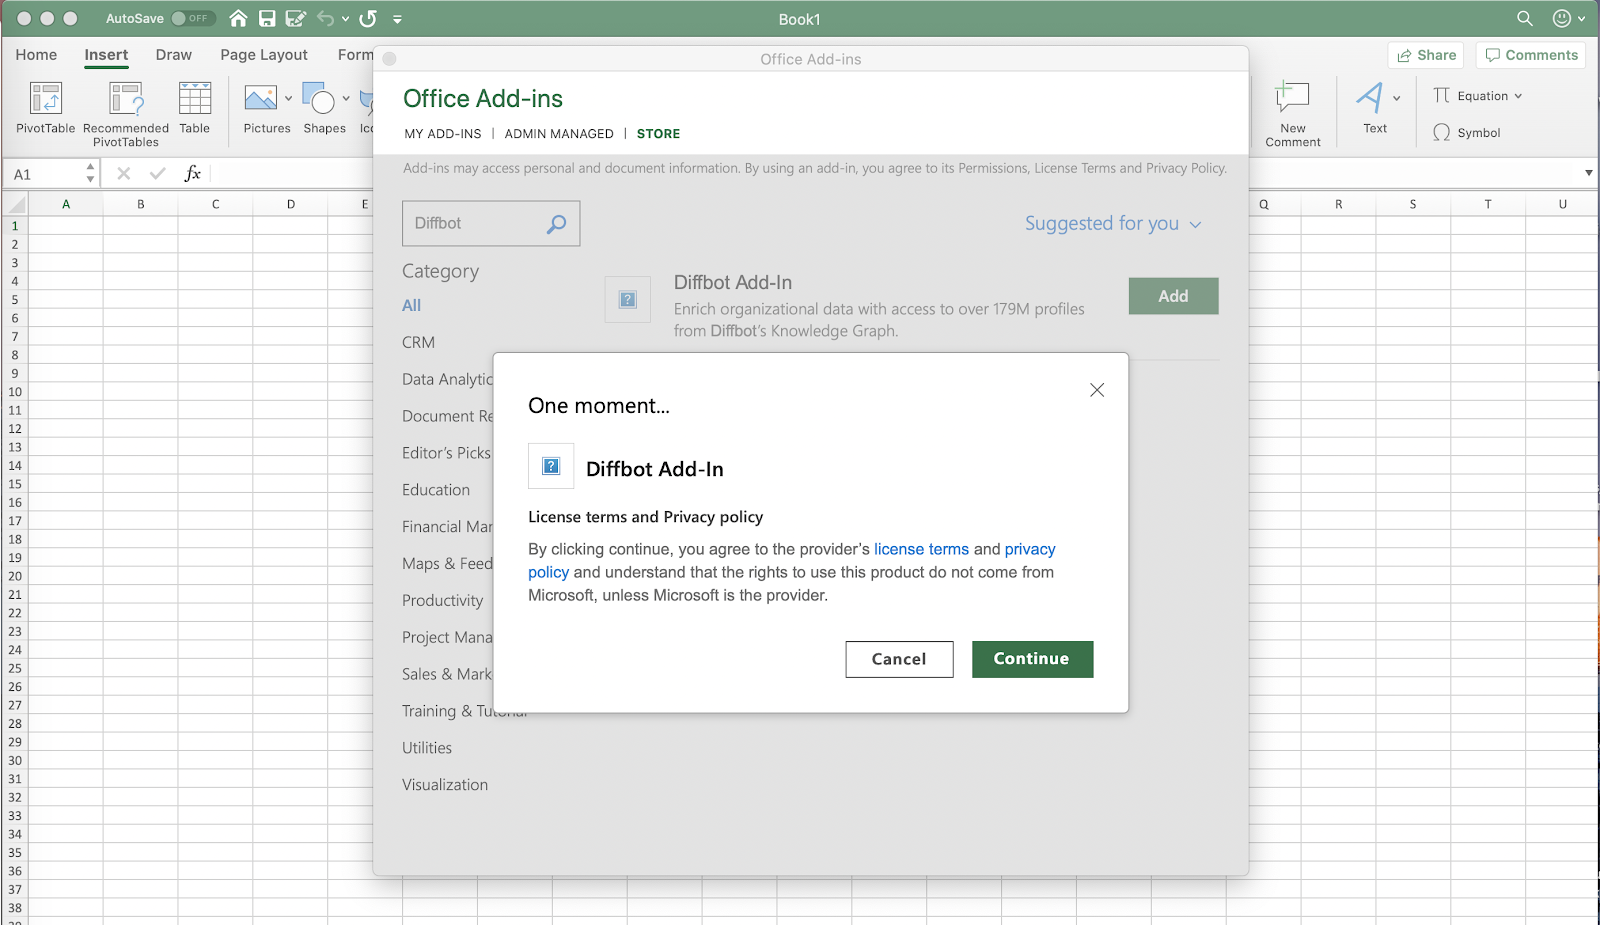Expand the Text dropdown arrow
This screenshot has height=925, width=1600.
1396,98
